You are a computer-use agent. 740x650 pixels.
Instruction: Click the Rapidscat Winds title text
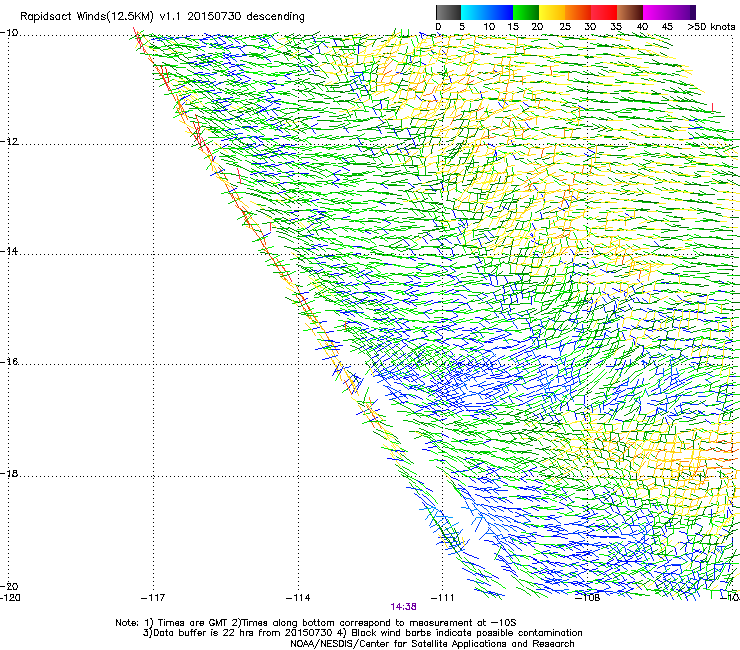pos(162,17)
